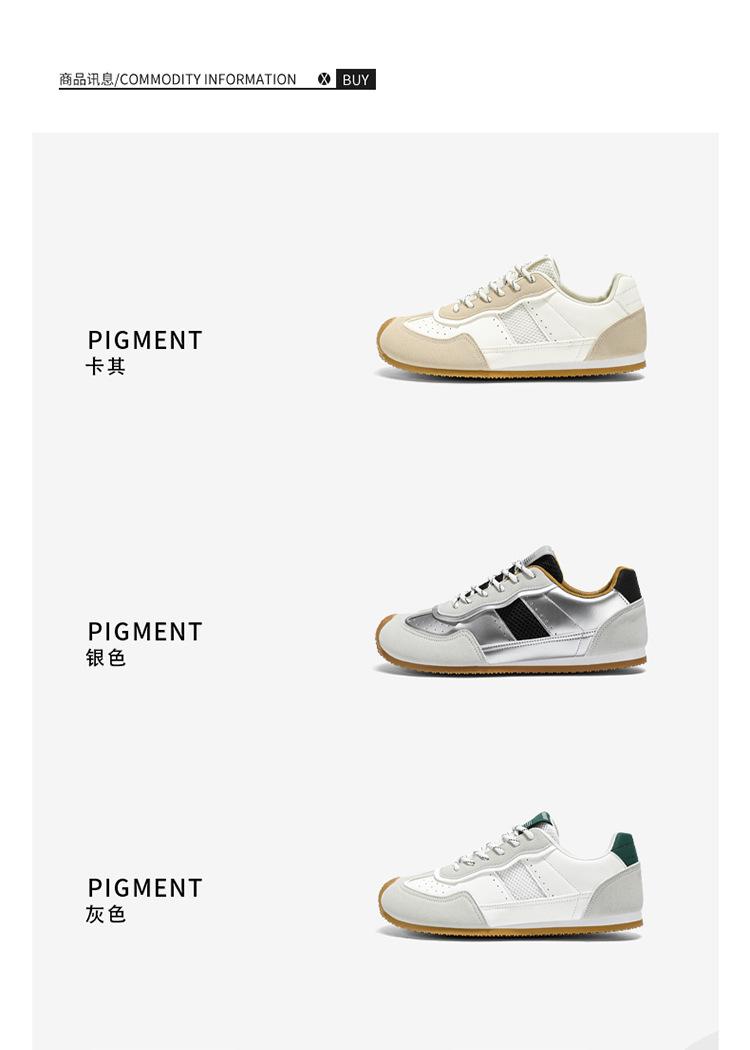Screen dimensions: 750x1050
Task: Open the khaki sneaker image
Action: click(x=511, y=317)
